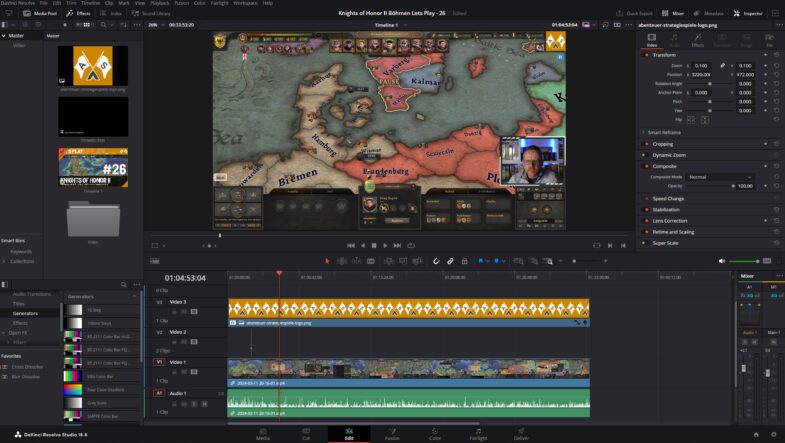Screen dimensions: 785x443
Task: Toggle the Transform section enable switch
Action: tap(646, 55)
